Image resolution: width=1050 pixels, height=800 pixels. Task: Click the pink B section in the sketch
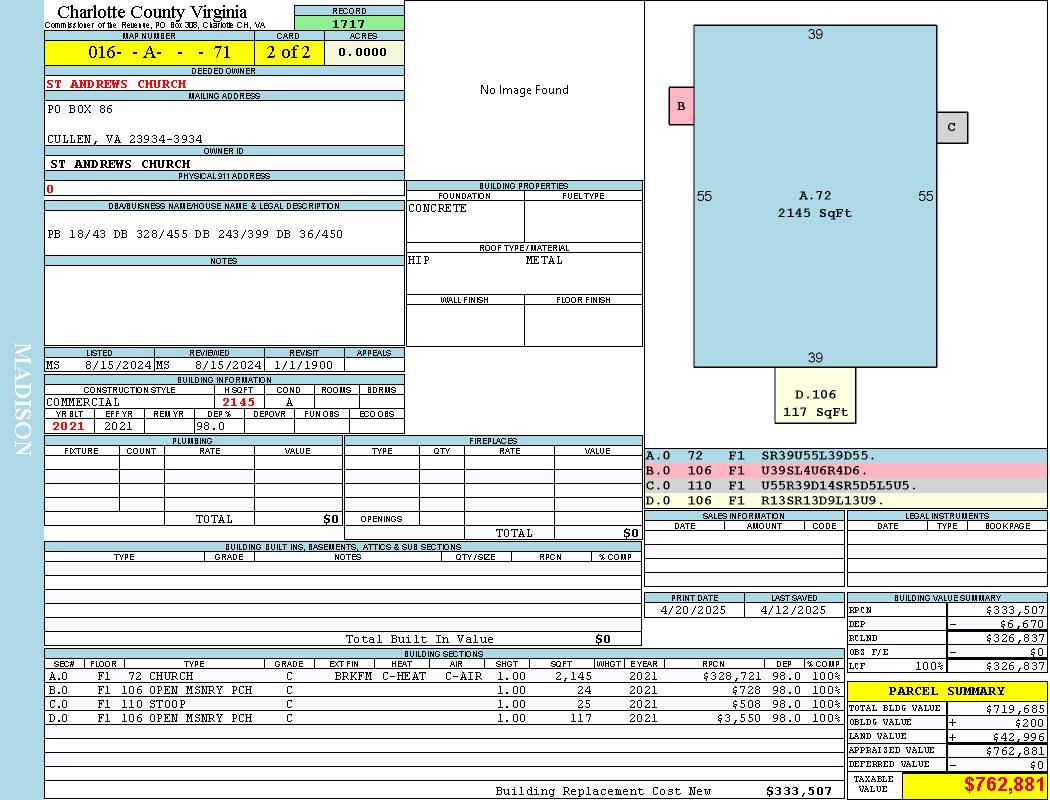coord(681,106)
